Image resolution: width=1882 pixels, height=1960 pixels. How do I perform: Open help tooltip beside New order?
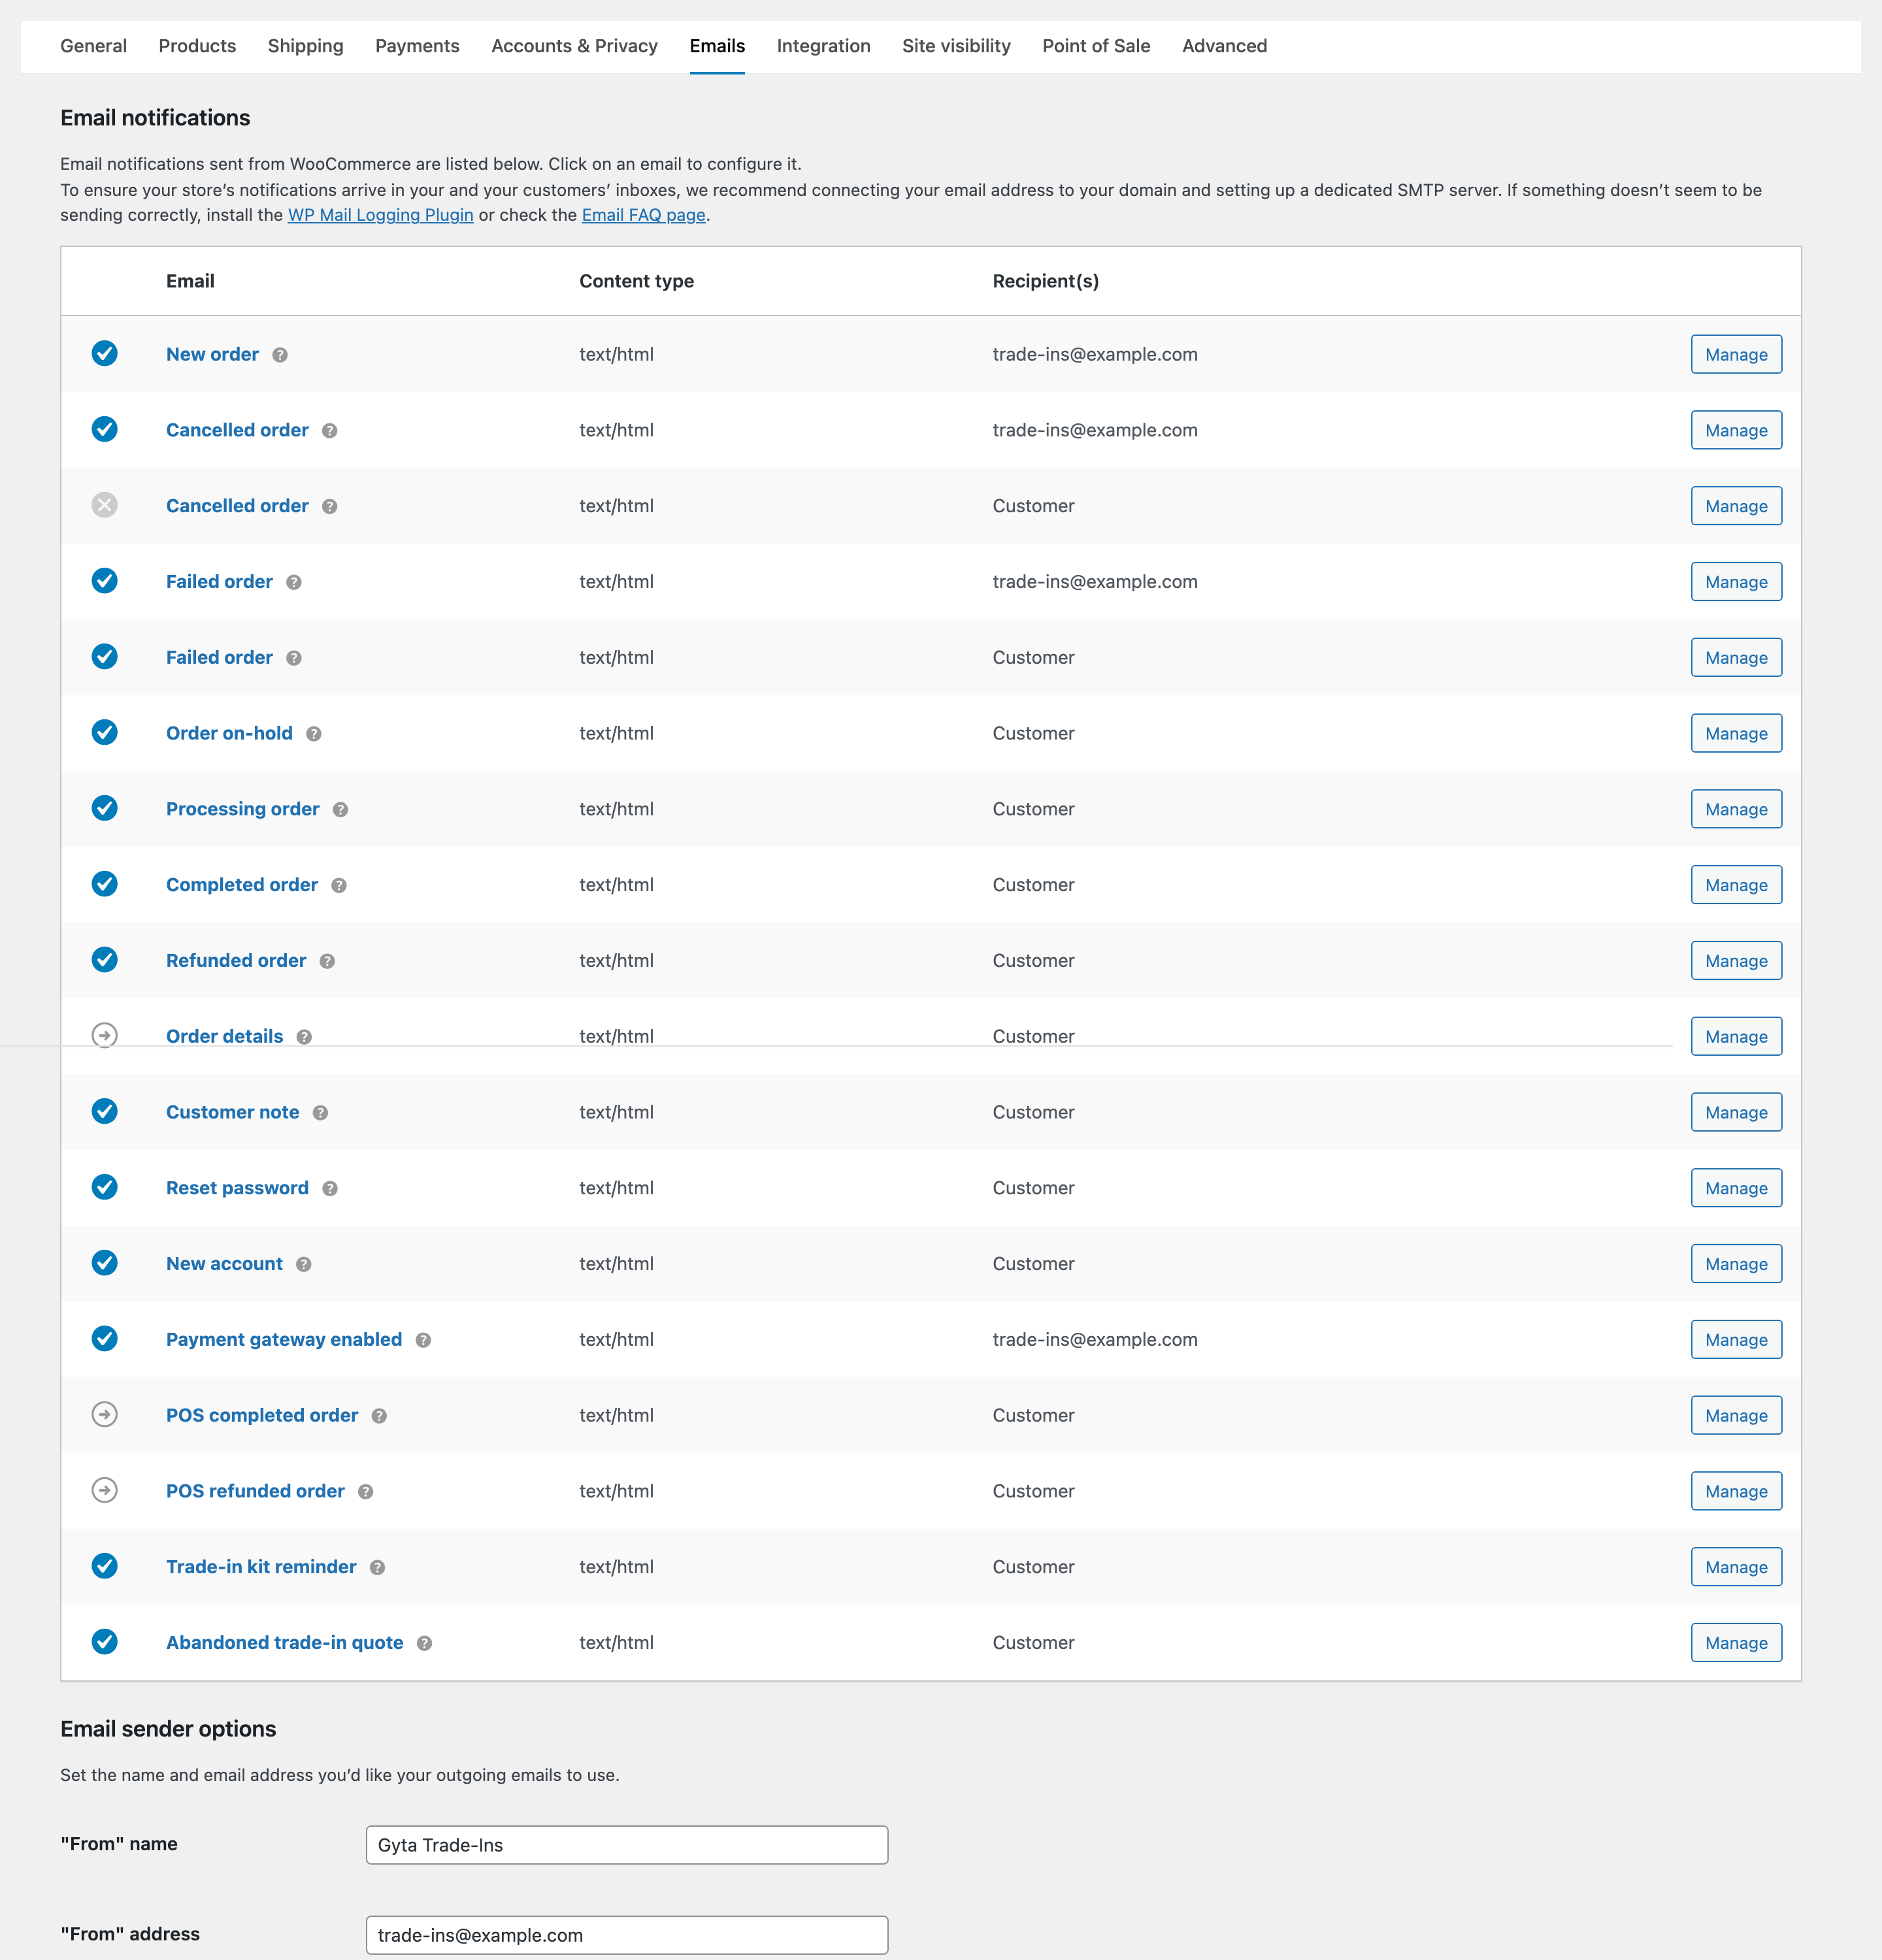[280, 355]
